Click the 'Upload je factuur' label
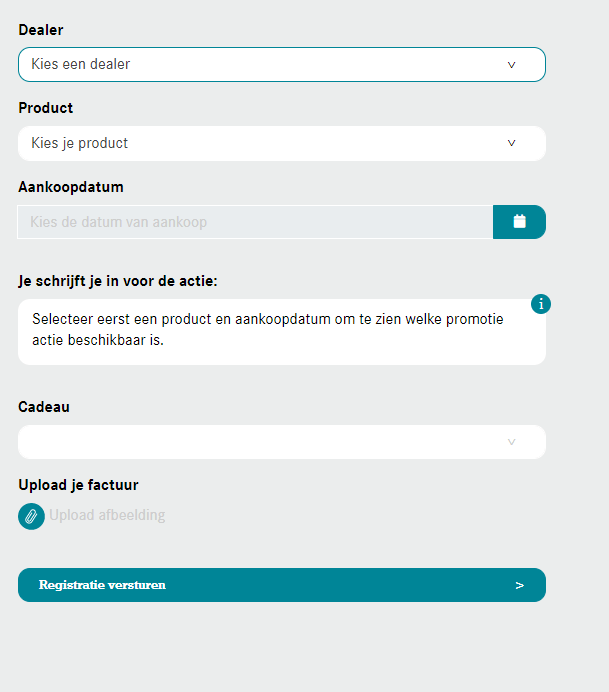The height and width of the screenshot is (692, 609). click(78, 485)
